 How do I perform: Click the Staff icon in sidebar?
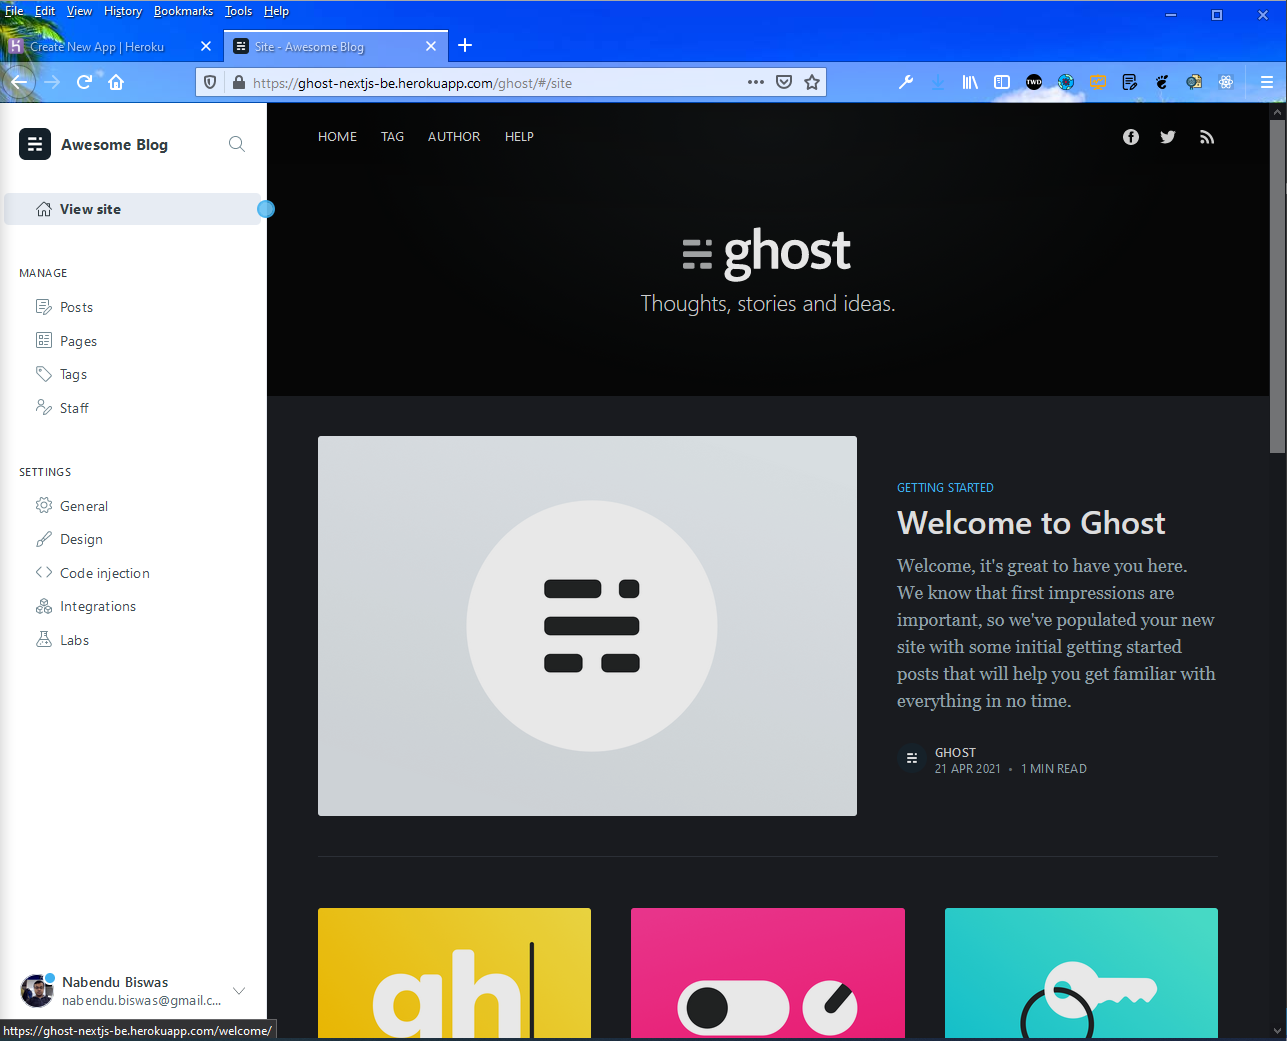pos(44,407)
